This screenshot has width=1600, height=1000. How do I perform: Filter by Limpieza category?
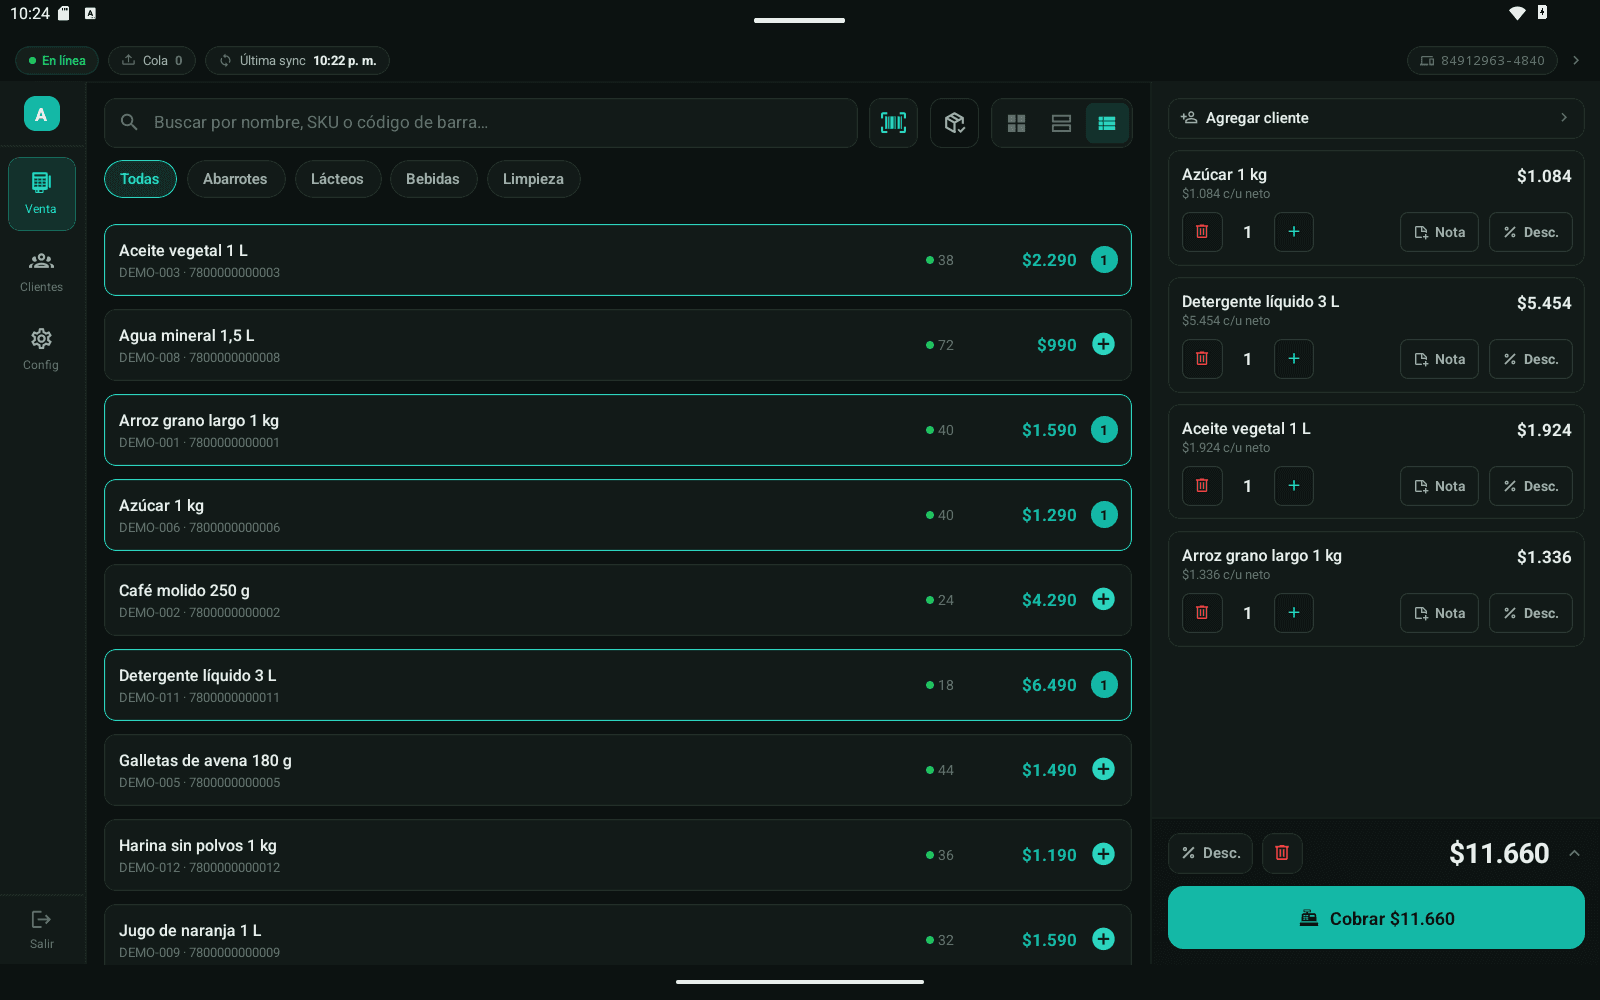tap(533, 179)
